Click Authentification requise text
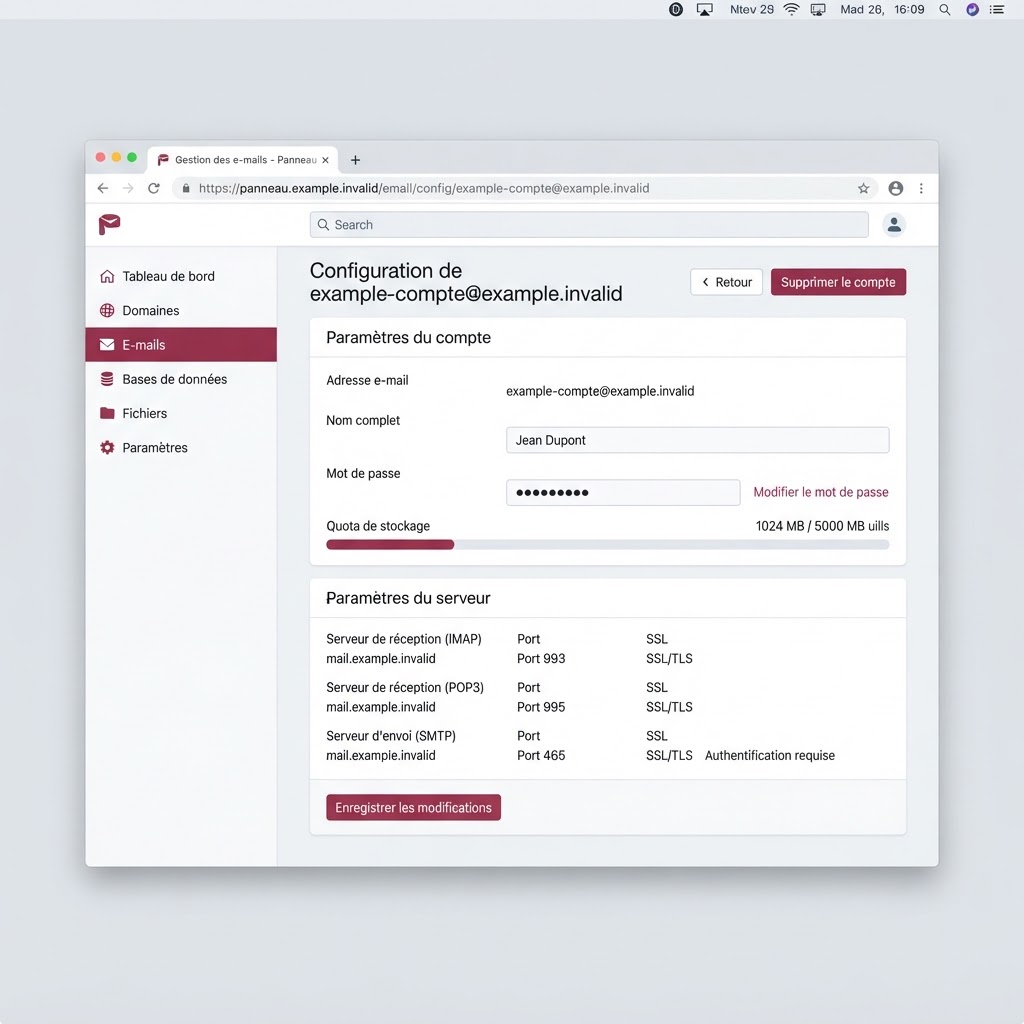1024x1024 pixels. [x=769, y=755]
